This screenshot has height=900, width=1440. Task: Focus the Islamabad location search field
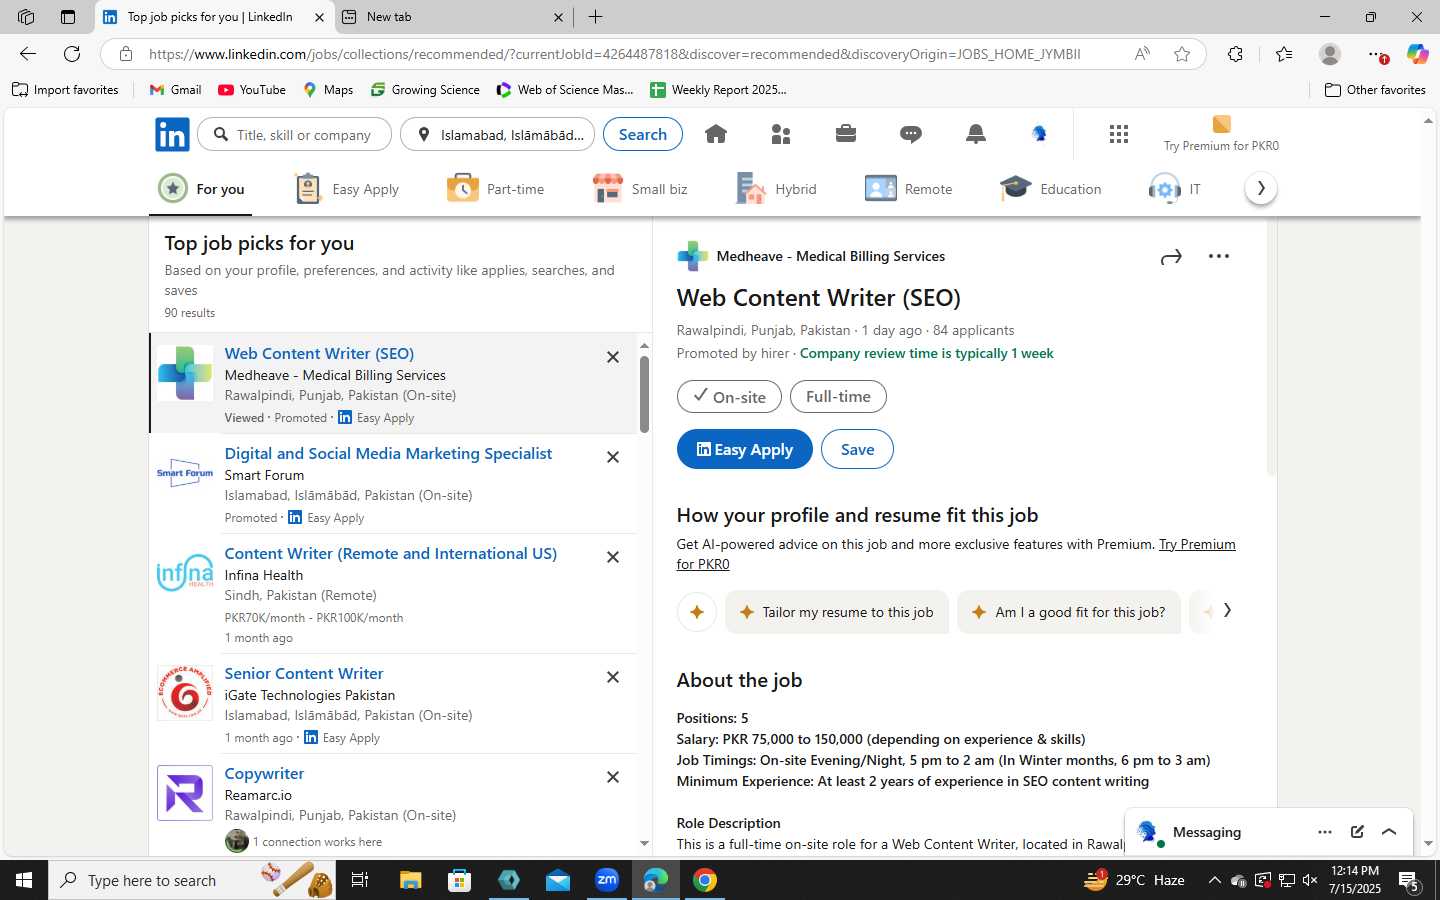pyautogui.click(x=498, y=134)
